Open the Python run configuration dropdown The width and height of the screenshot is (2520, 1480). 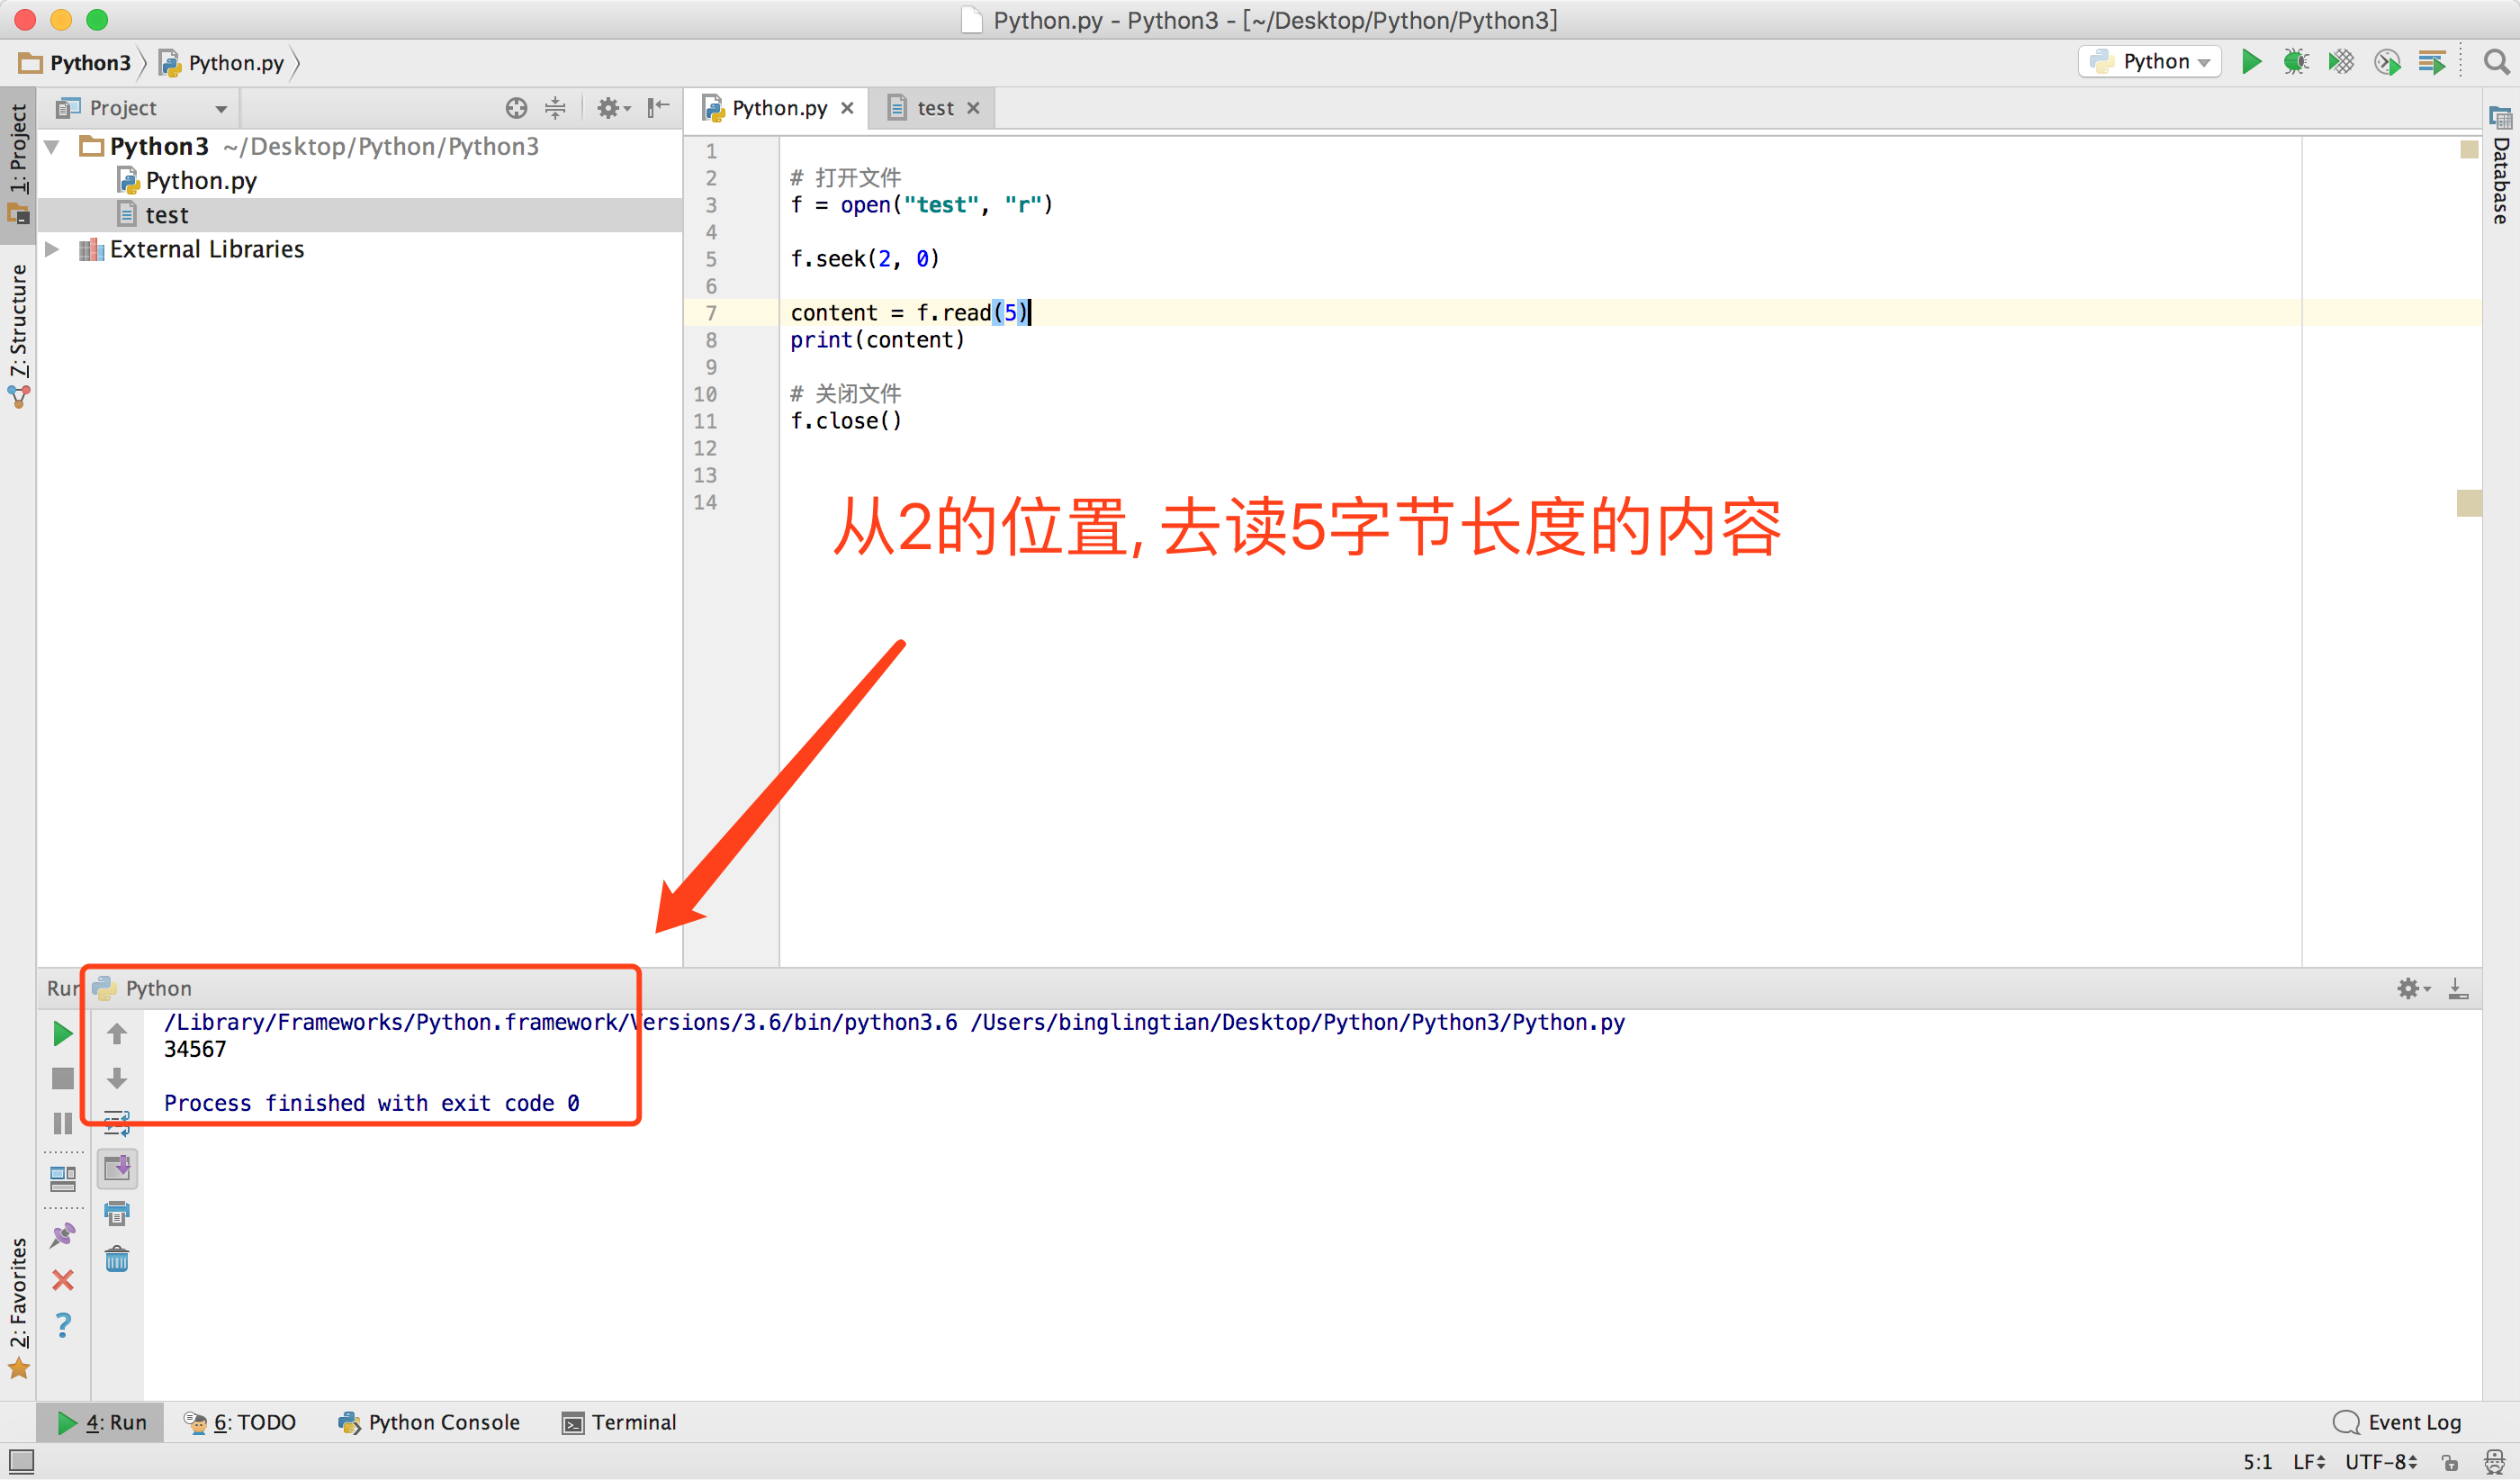pyautogui.click(x=2150, y=62)
